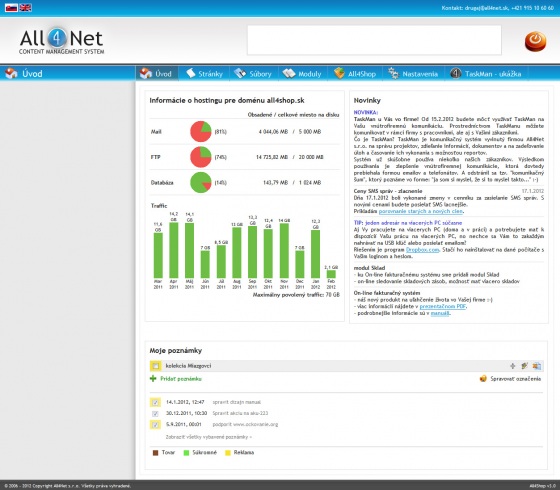
Task: Click the empty header input box
Action: 374,40
